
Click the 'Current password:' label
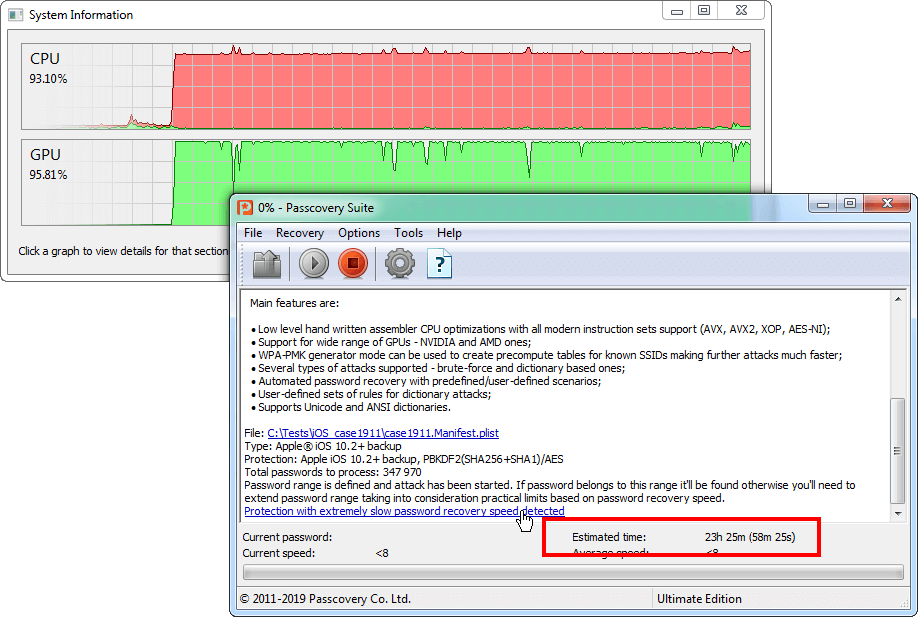tap(287, 537)
